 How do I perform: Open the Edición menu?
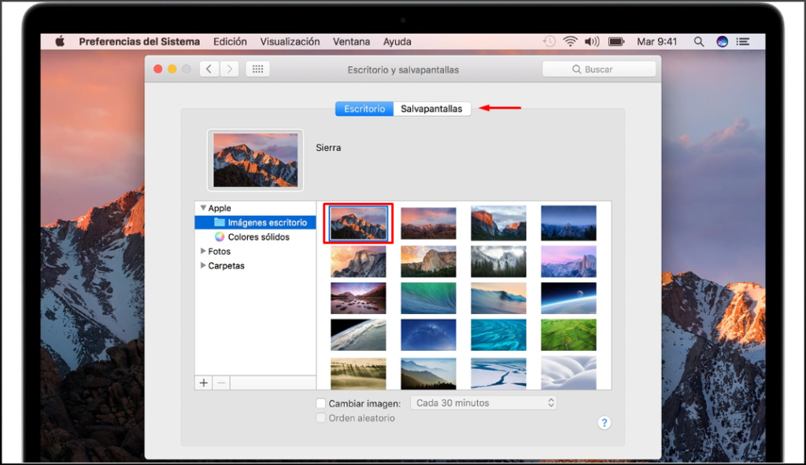[x=230, y=42]
